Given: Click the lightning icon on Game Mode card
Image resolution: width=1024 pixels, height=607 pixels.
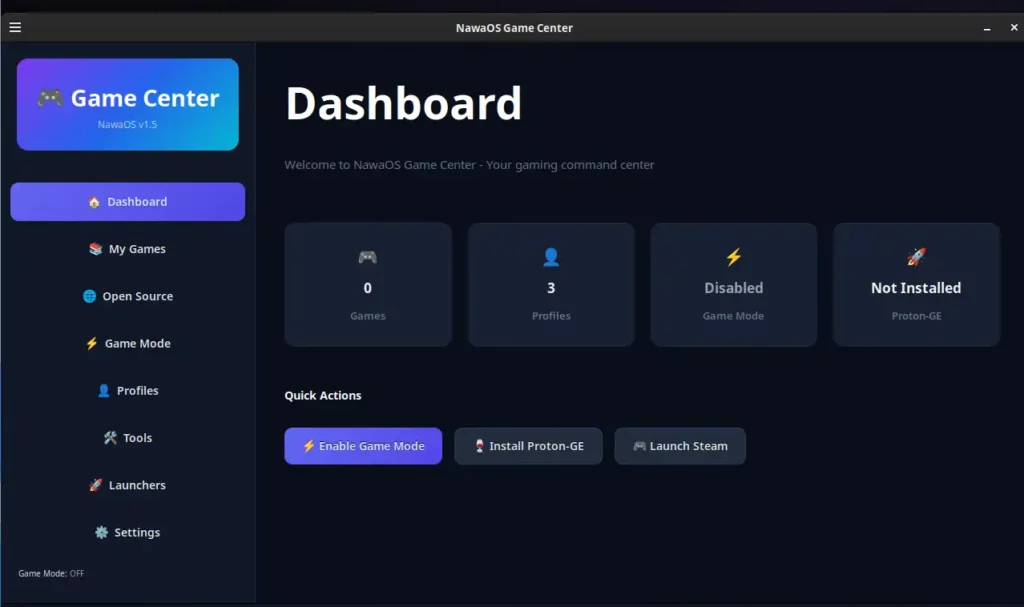Looking at the screenshot, I should tap(733, 257).
